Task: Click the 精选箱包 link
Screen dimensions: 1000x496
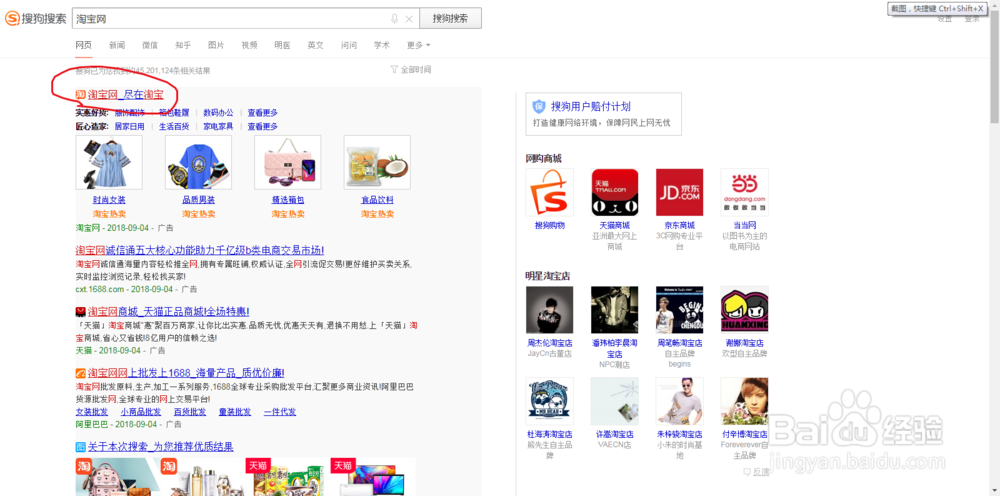Action: click(288, 200)
